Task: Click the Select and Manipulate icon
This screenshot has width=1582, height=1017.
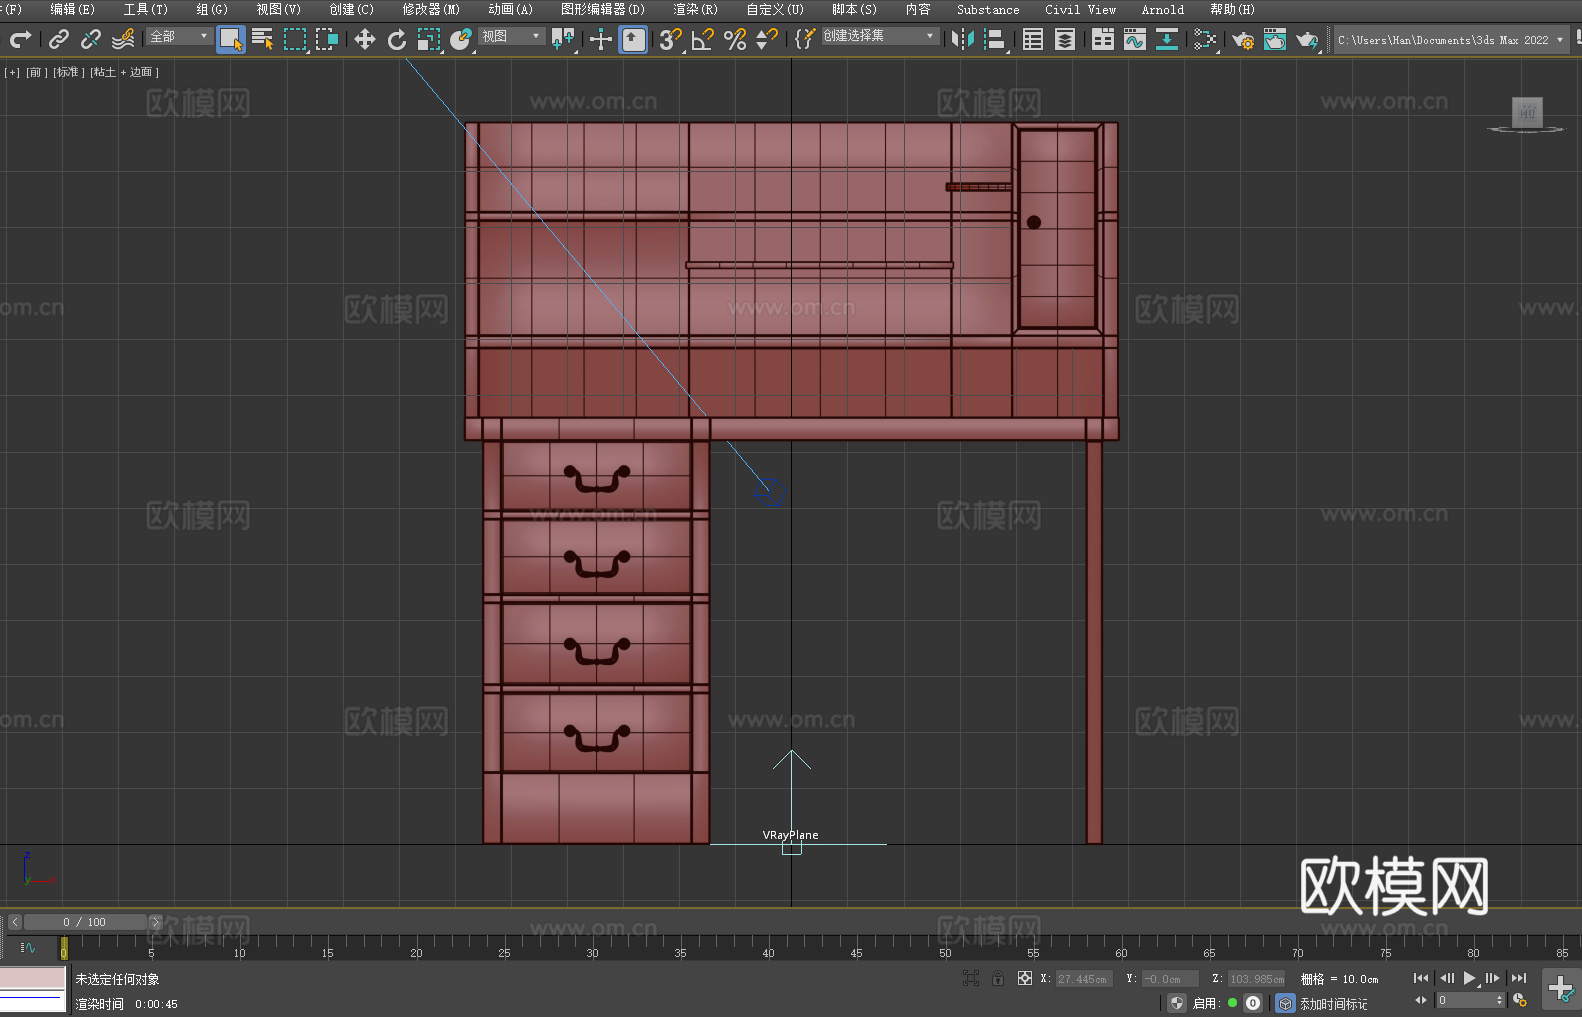Action: [x=601, y=39]
